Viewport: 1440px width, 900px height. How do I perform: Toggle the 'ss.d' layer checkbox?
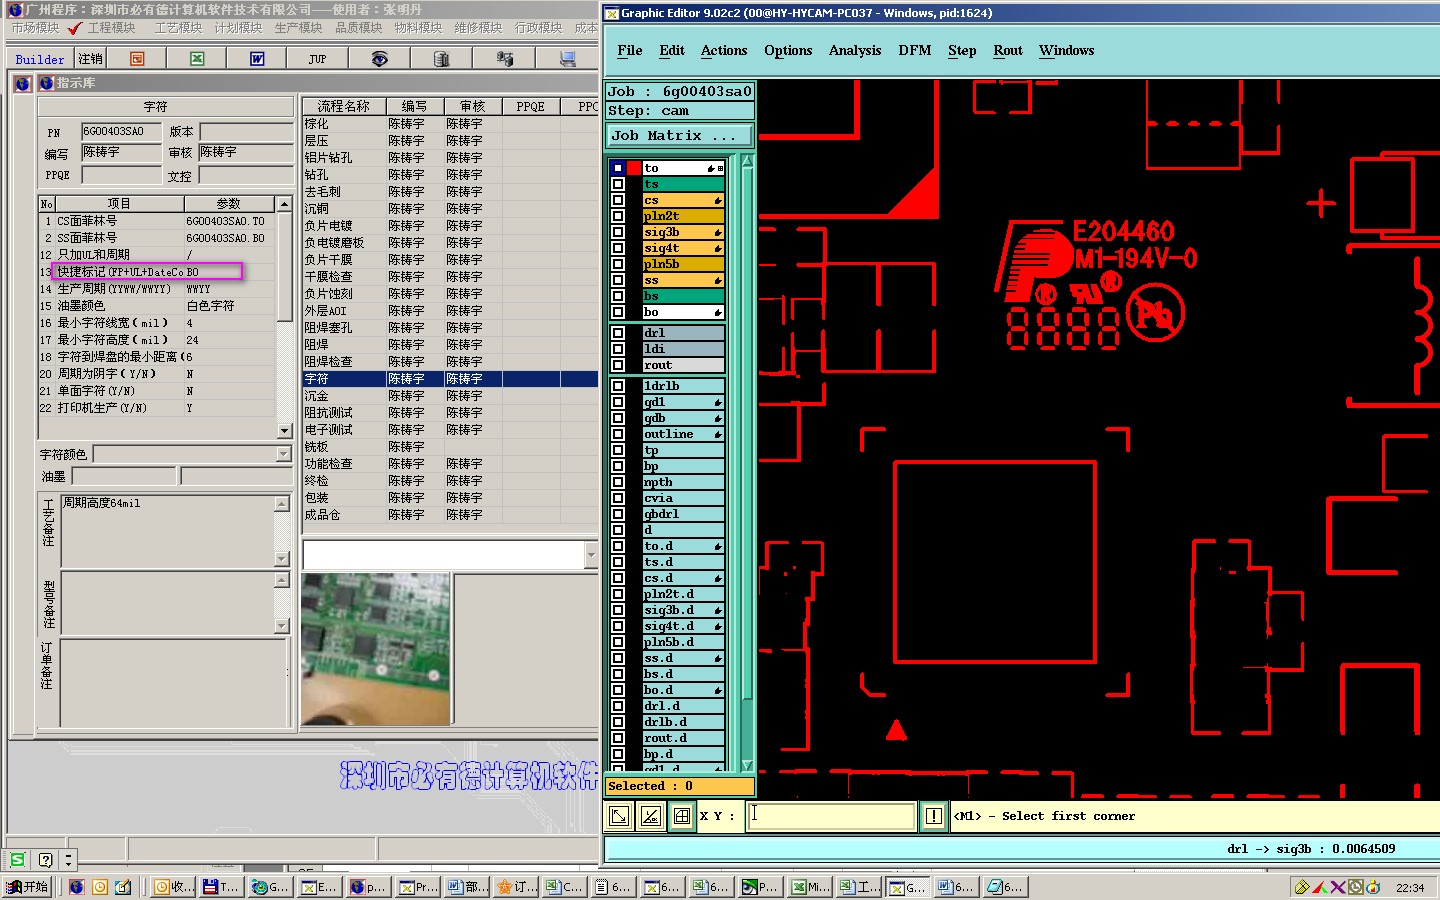tap(618, 658)
